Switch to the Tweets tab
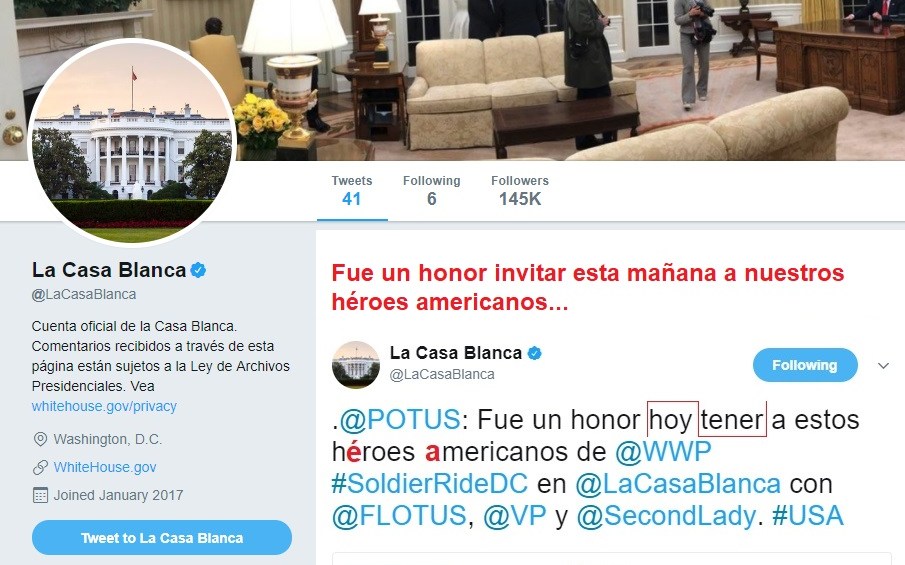The height and width of the screenshot is (565, 905). 351,190
